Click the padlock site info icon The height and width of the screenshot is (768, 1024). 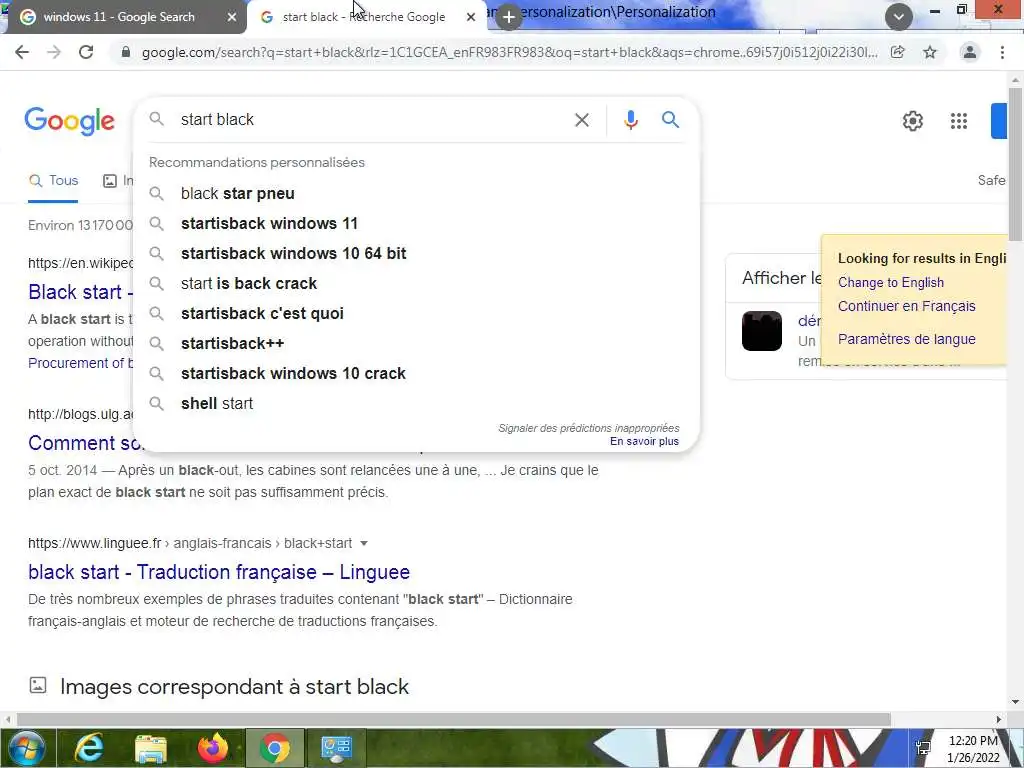pos(126,52)
